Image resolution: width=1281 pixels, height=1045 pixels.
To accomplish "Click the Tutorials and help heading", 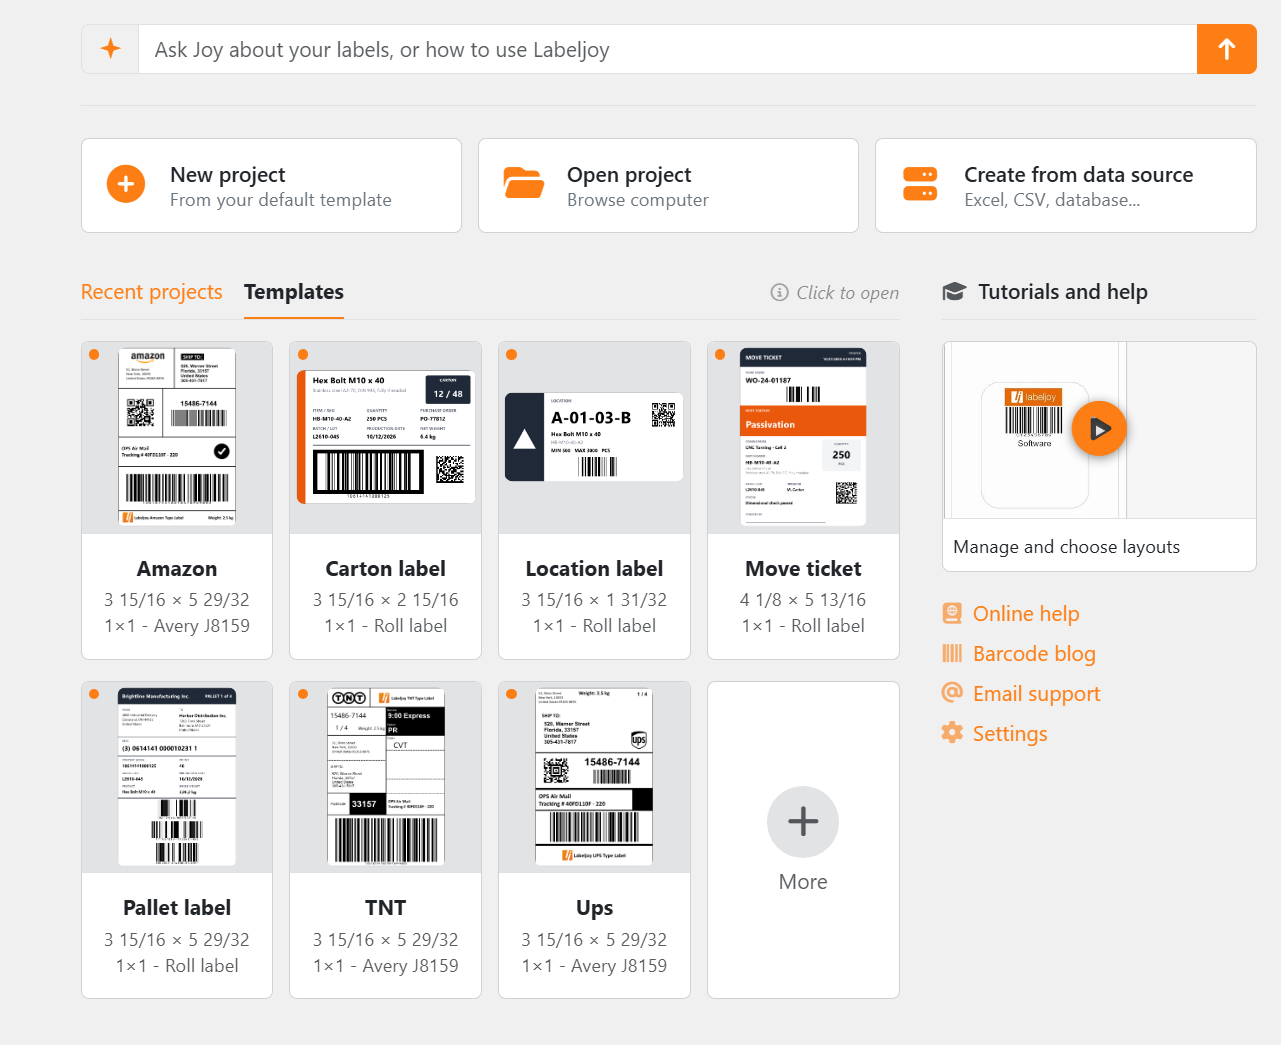I will [1062, 292].
